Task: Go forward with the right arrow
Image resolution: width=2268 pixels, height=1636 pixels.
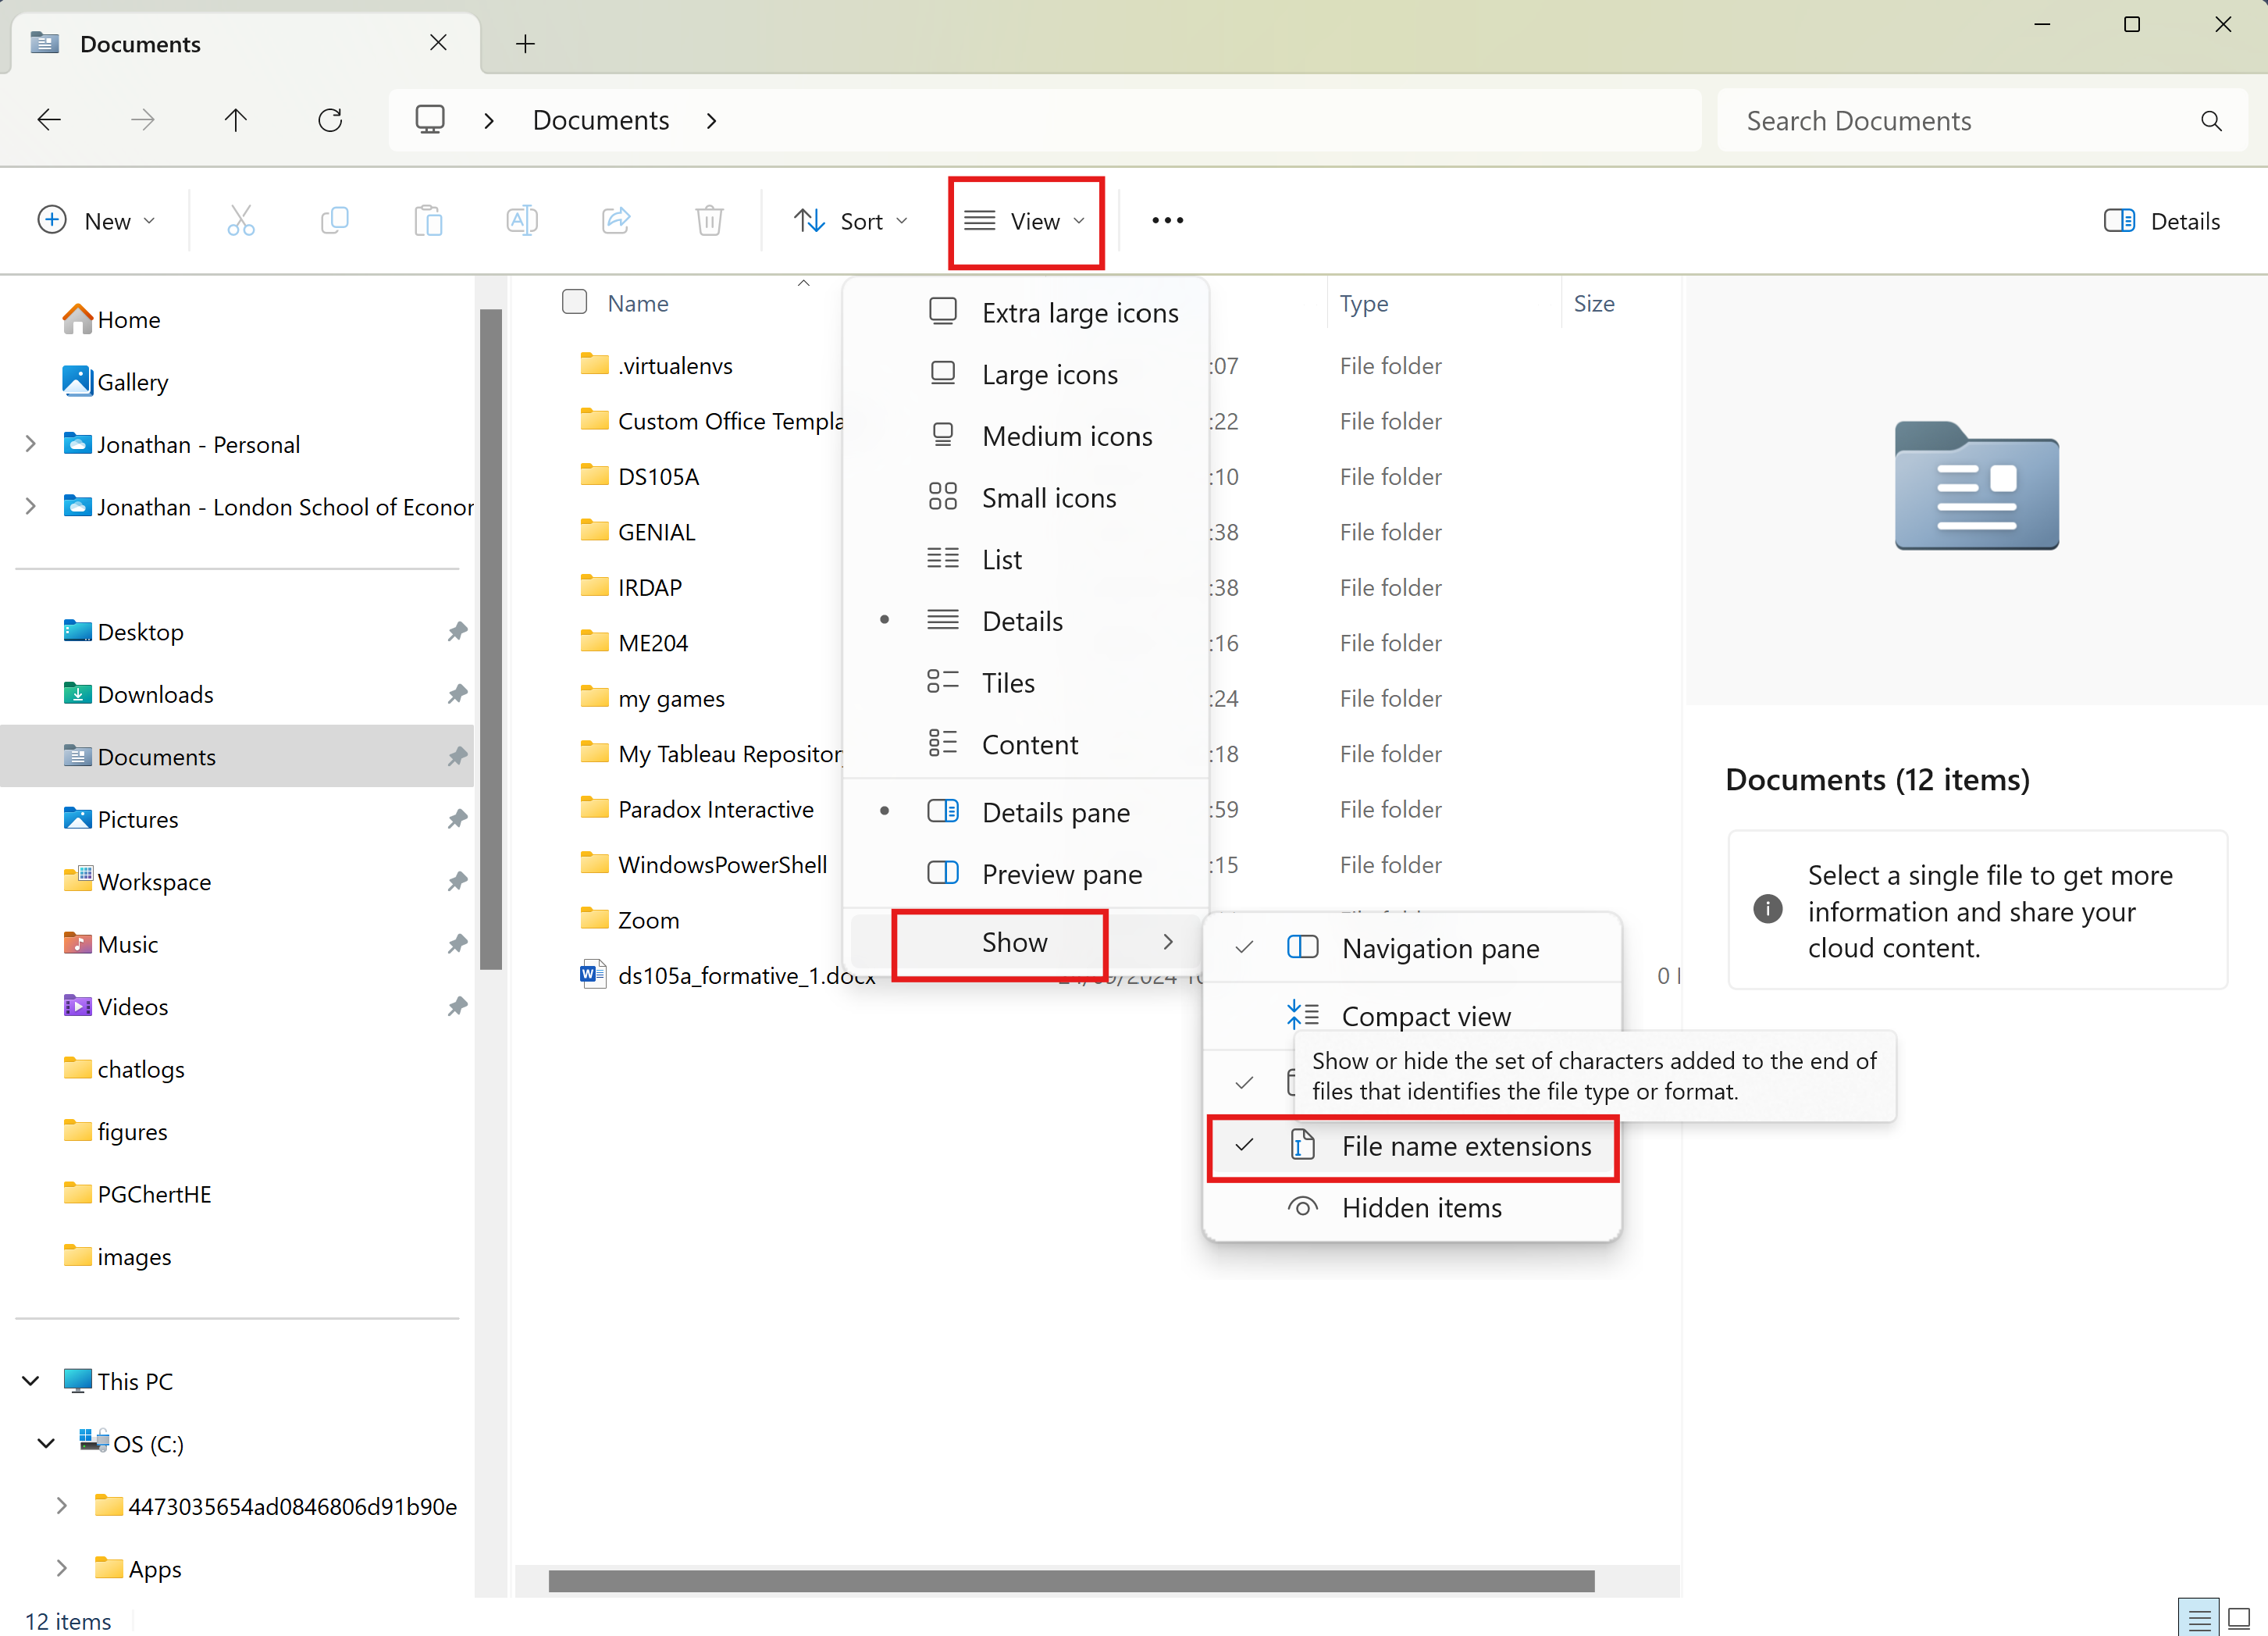Action: coord(143,120)
